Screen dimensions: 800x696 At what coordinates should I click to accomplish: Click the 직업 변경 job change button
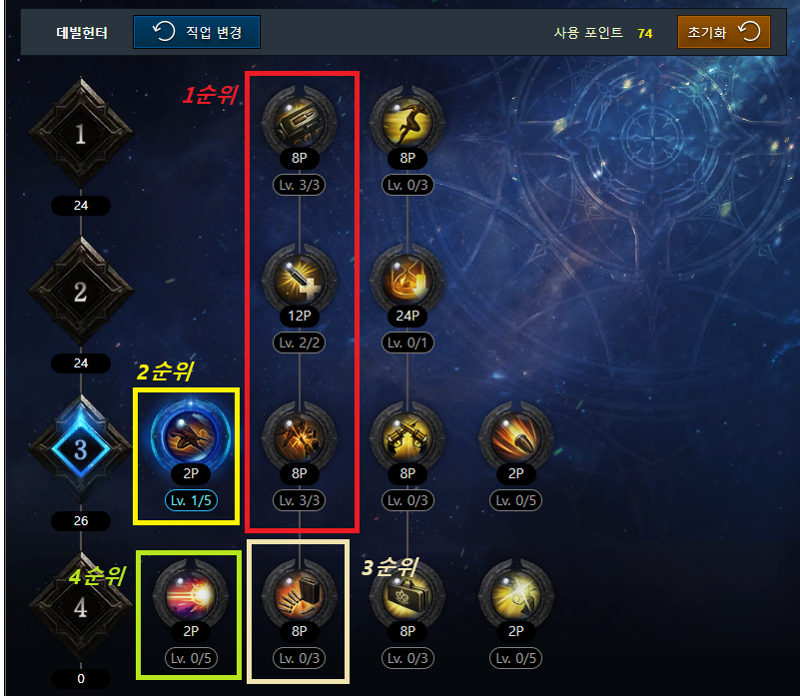tap(197, 32)
